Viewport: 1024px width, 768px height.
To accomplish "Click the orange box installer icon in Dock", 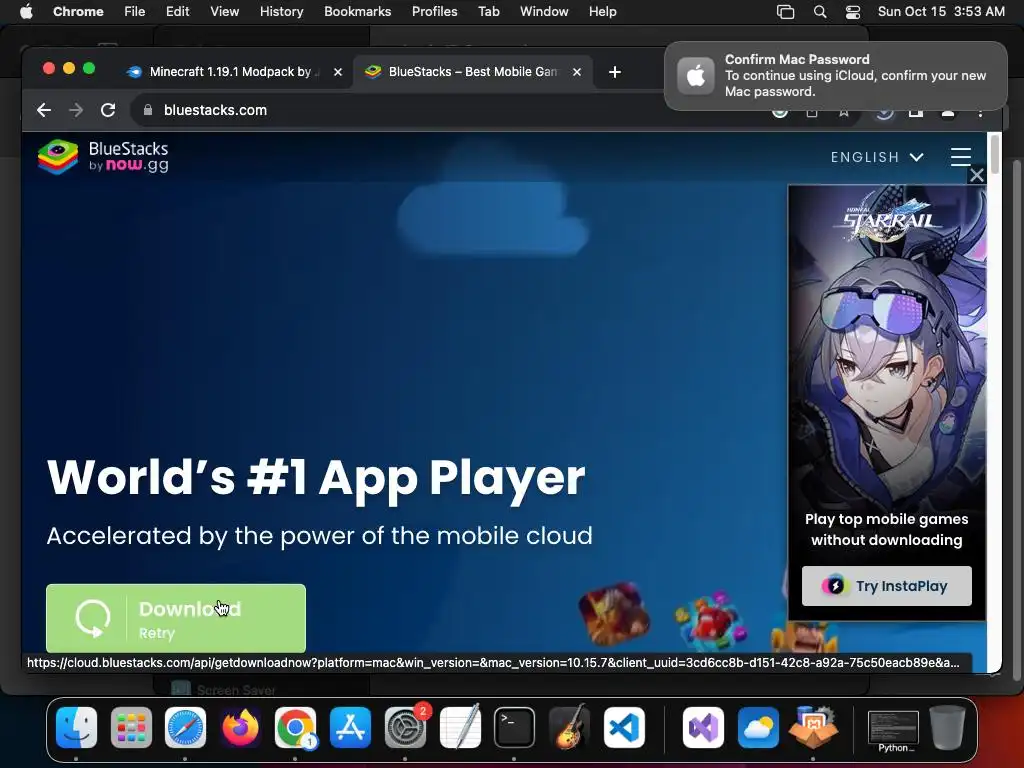I will pyautogui.click(x=813, y=727).
